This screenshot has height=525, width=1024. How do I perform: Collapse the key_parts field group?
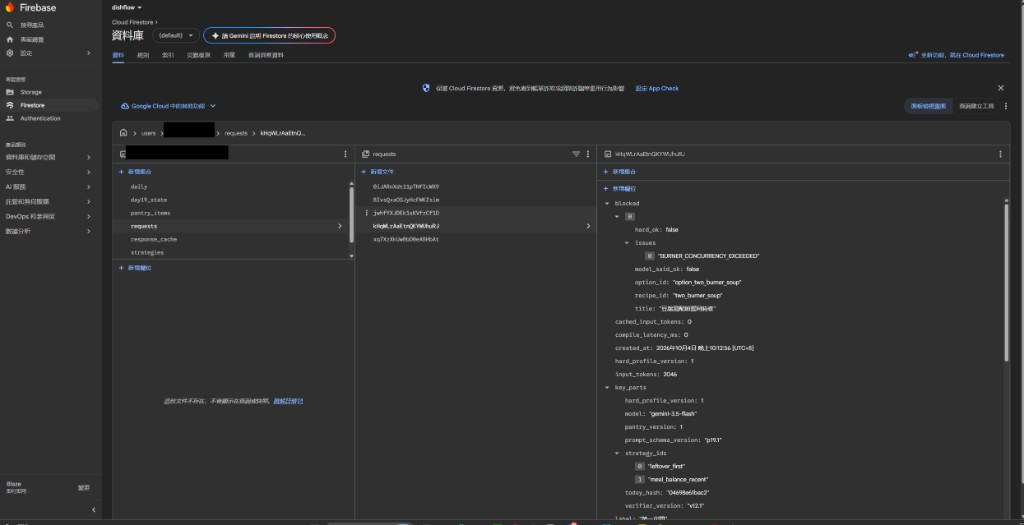pos(607,387)
